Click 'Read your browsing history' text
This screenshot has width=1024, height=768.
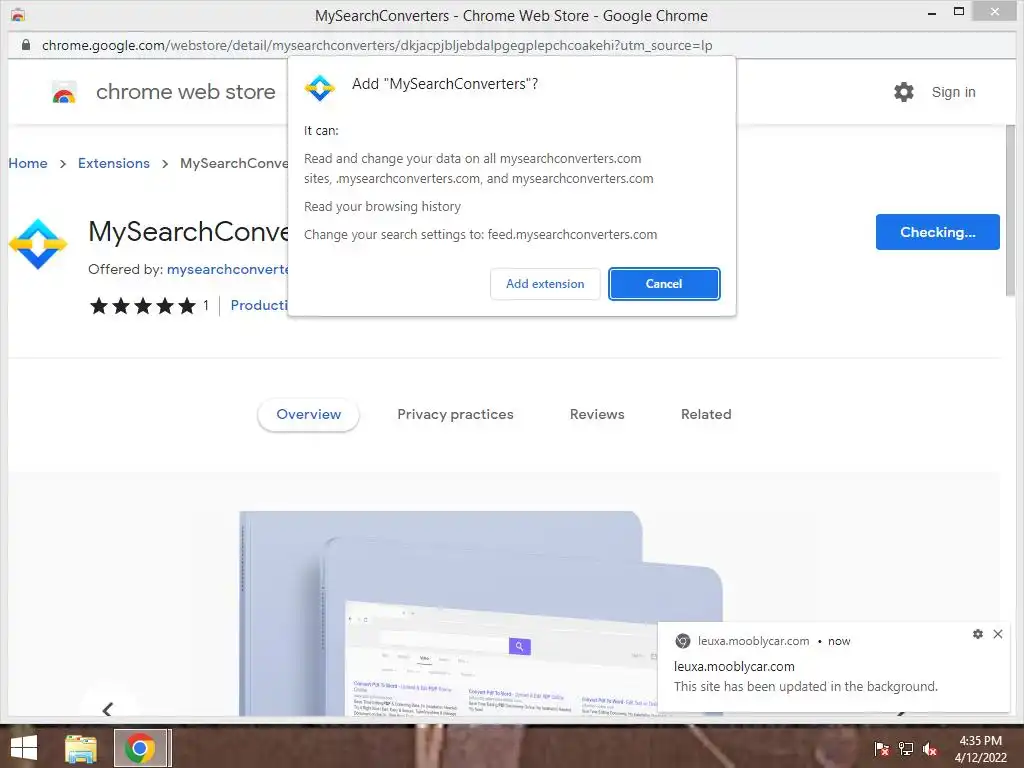(x=382, y=206)
